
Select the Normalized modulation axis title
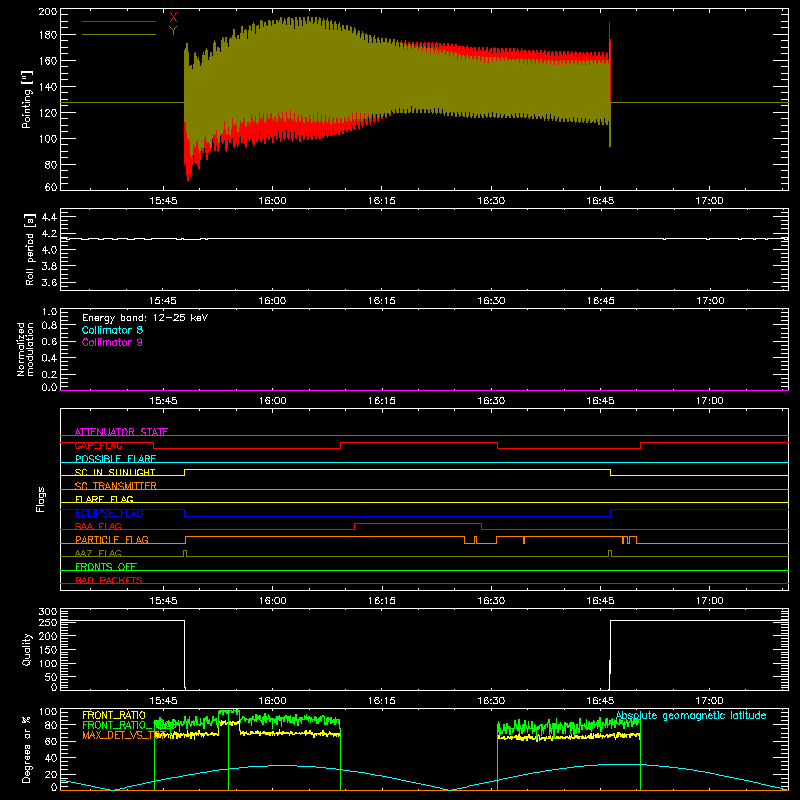pyautogui.click(x=25, y=349)
